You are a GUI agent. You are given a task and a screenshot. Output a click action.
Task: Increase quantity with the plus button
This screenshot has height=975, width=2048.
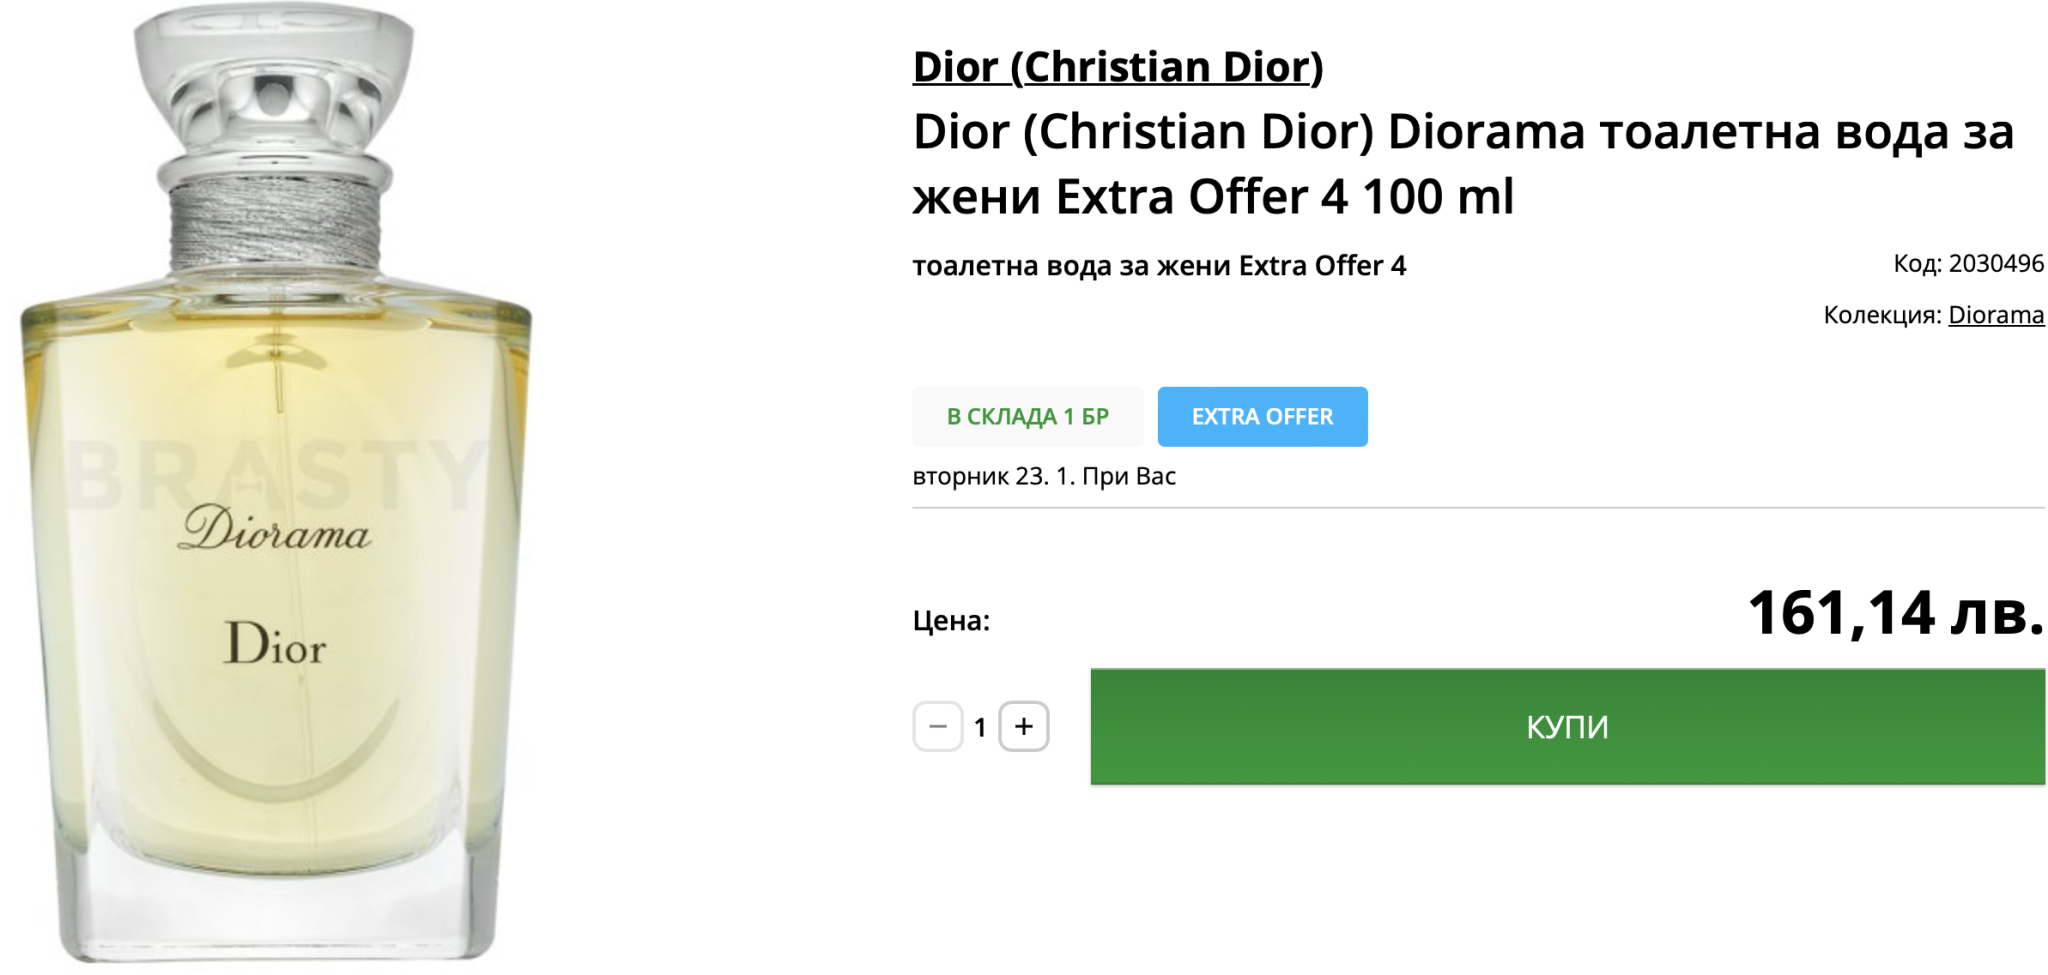(x=1023, y=726)
